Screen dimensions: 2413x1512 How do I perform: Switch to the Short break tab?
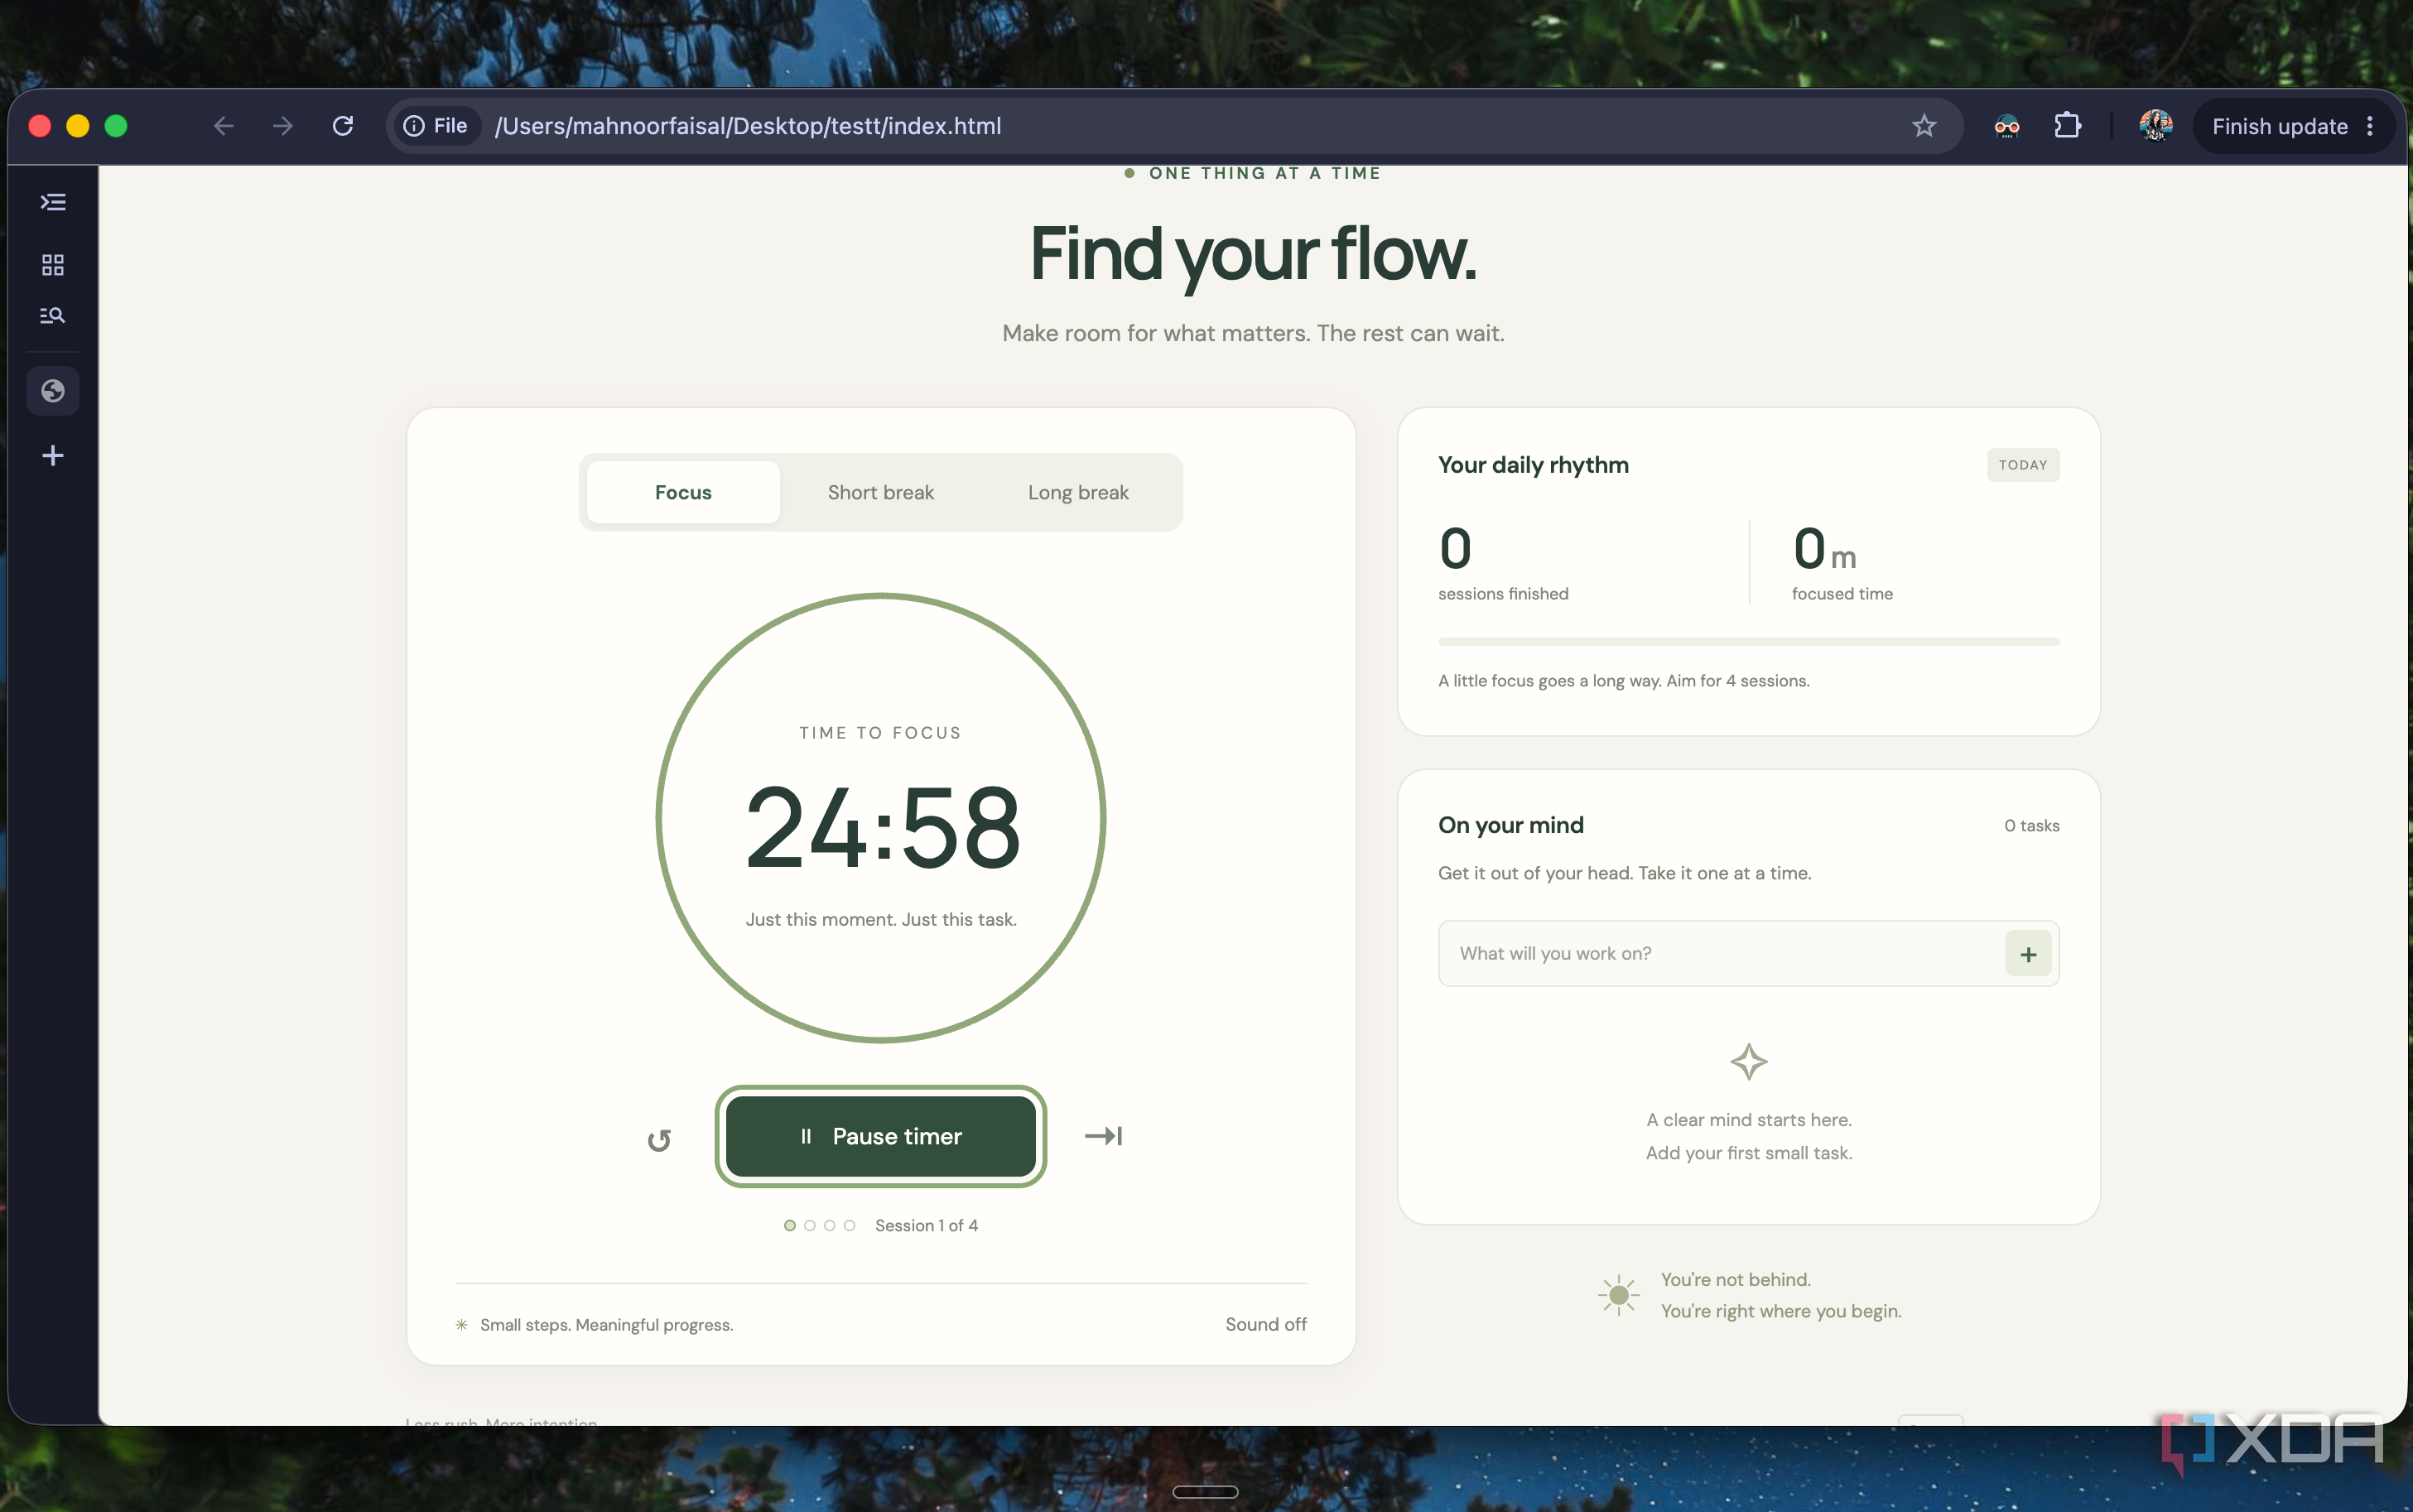[880, 492]
